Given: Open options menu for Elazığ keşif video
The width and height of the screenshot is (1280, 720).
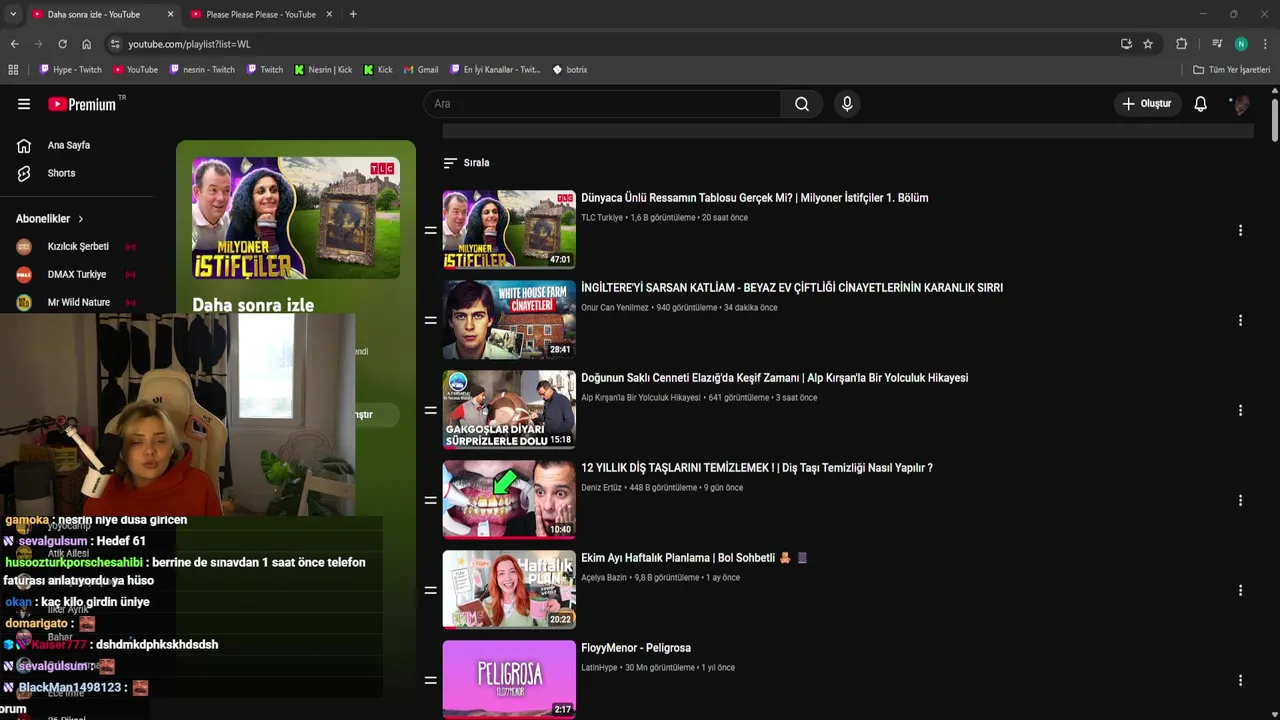Looking at the screenshot, I should click(1240, 410).
